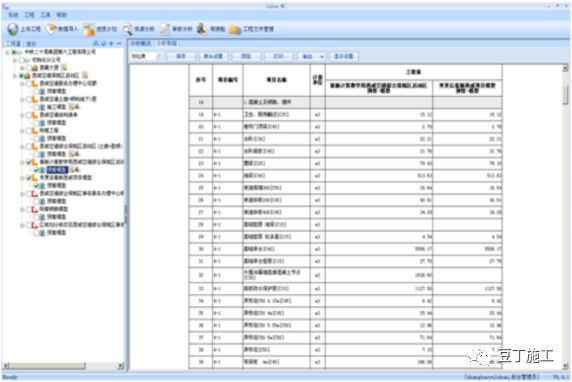The height and width of the screenshot is (382, 572).
Task: Check the 地暖钢筋模型 checkbox
Action: [x=29, y=209]
